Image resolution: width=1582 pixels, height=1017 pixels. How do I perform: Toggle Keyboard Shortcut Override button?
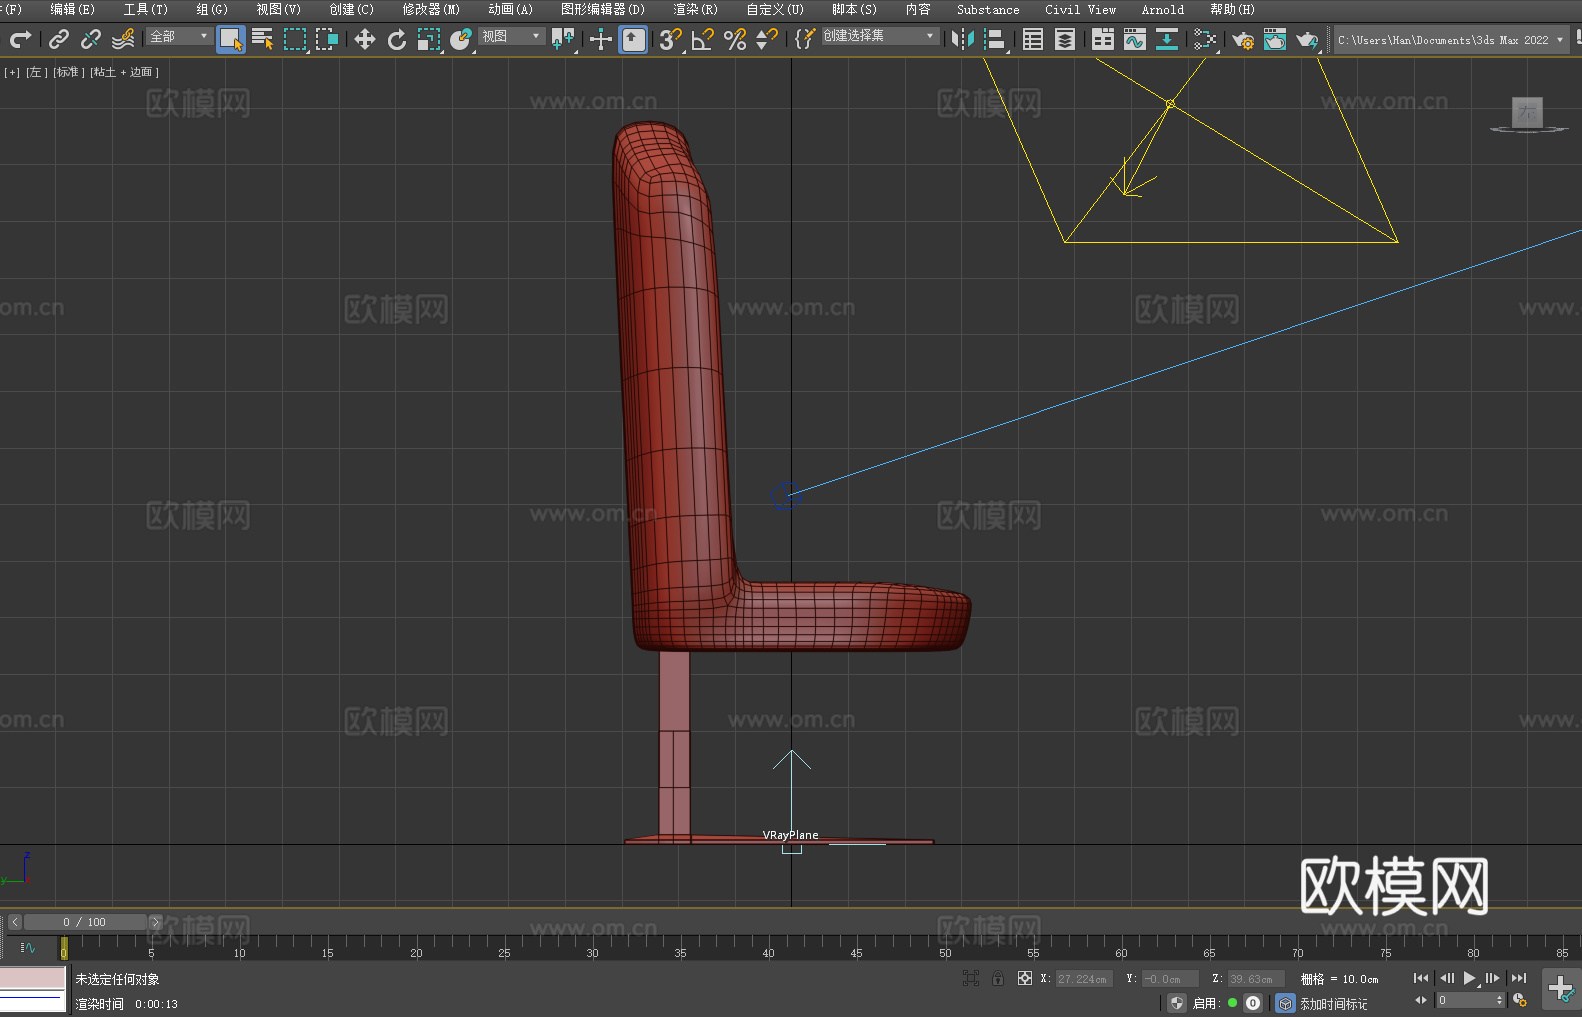[x=633, y=39]
